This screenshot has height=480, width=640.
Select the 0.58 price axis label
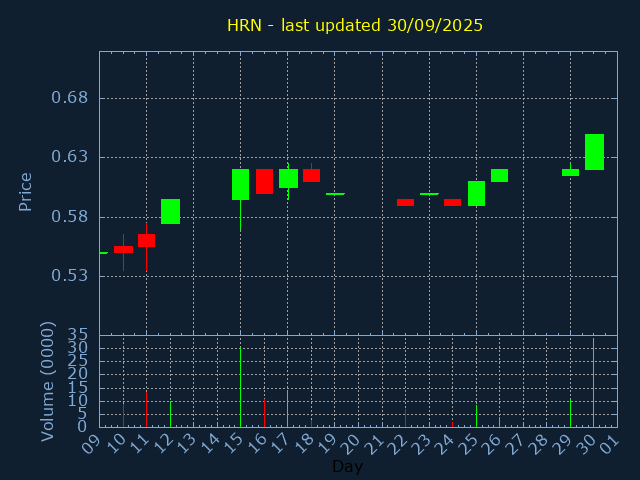click(x=69, y=217)
